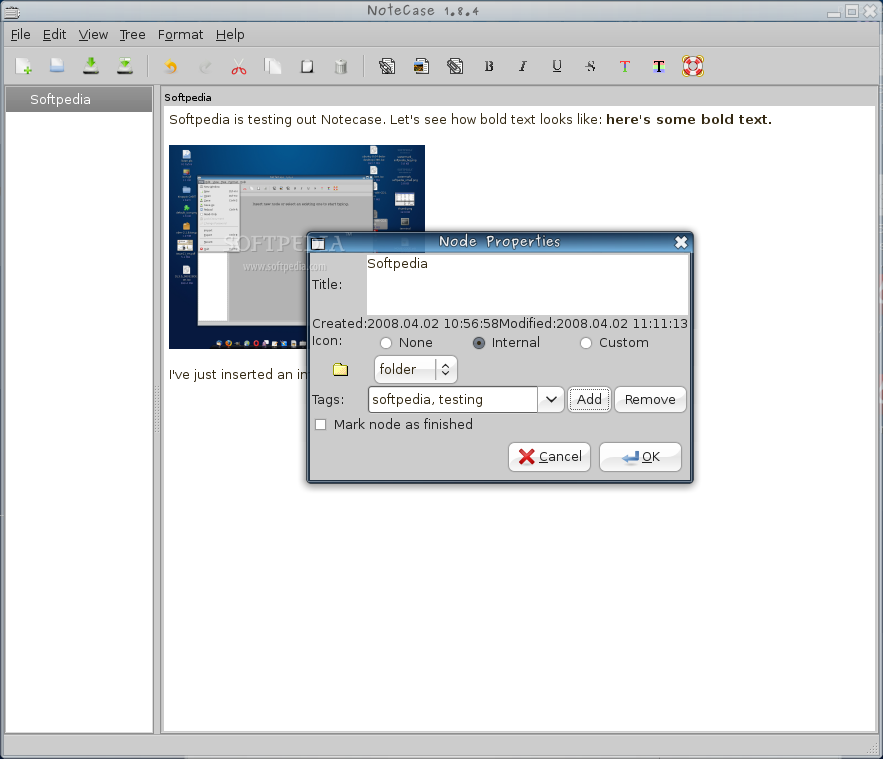Redo using the greyed arrow icon
Viewport: 883px width, 759px height.
tap(205, 66)
